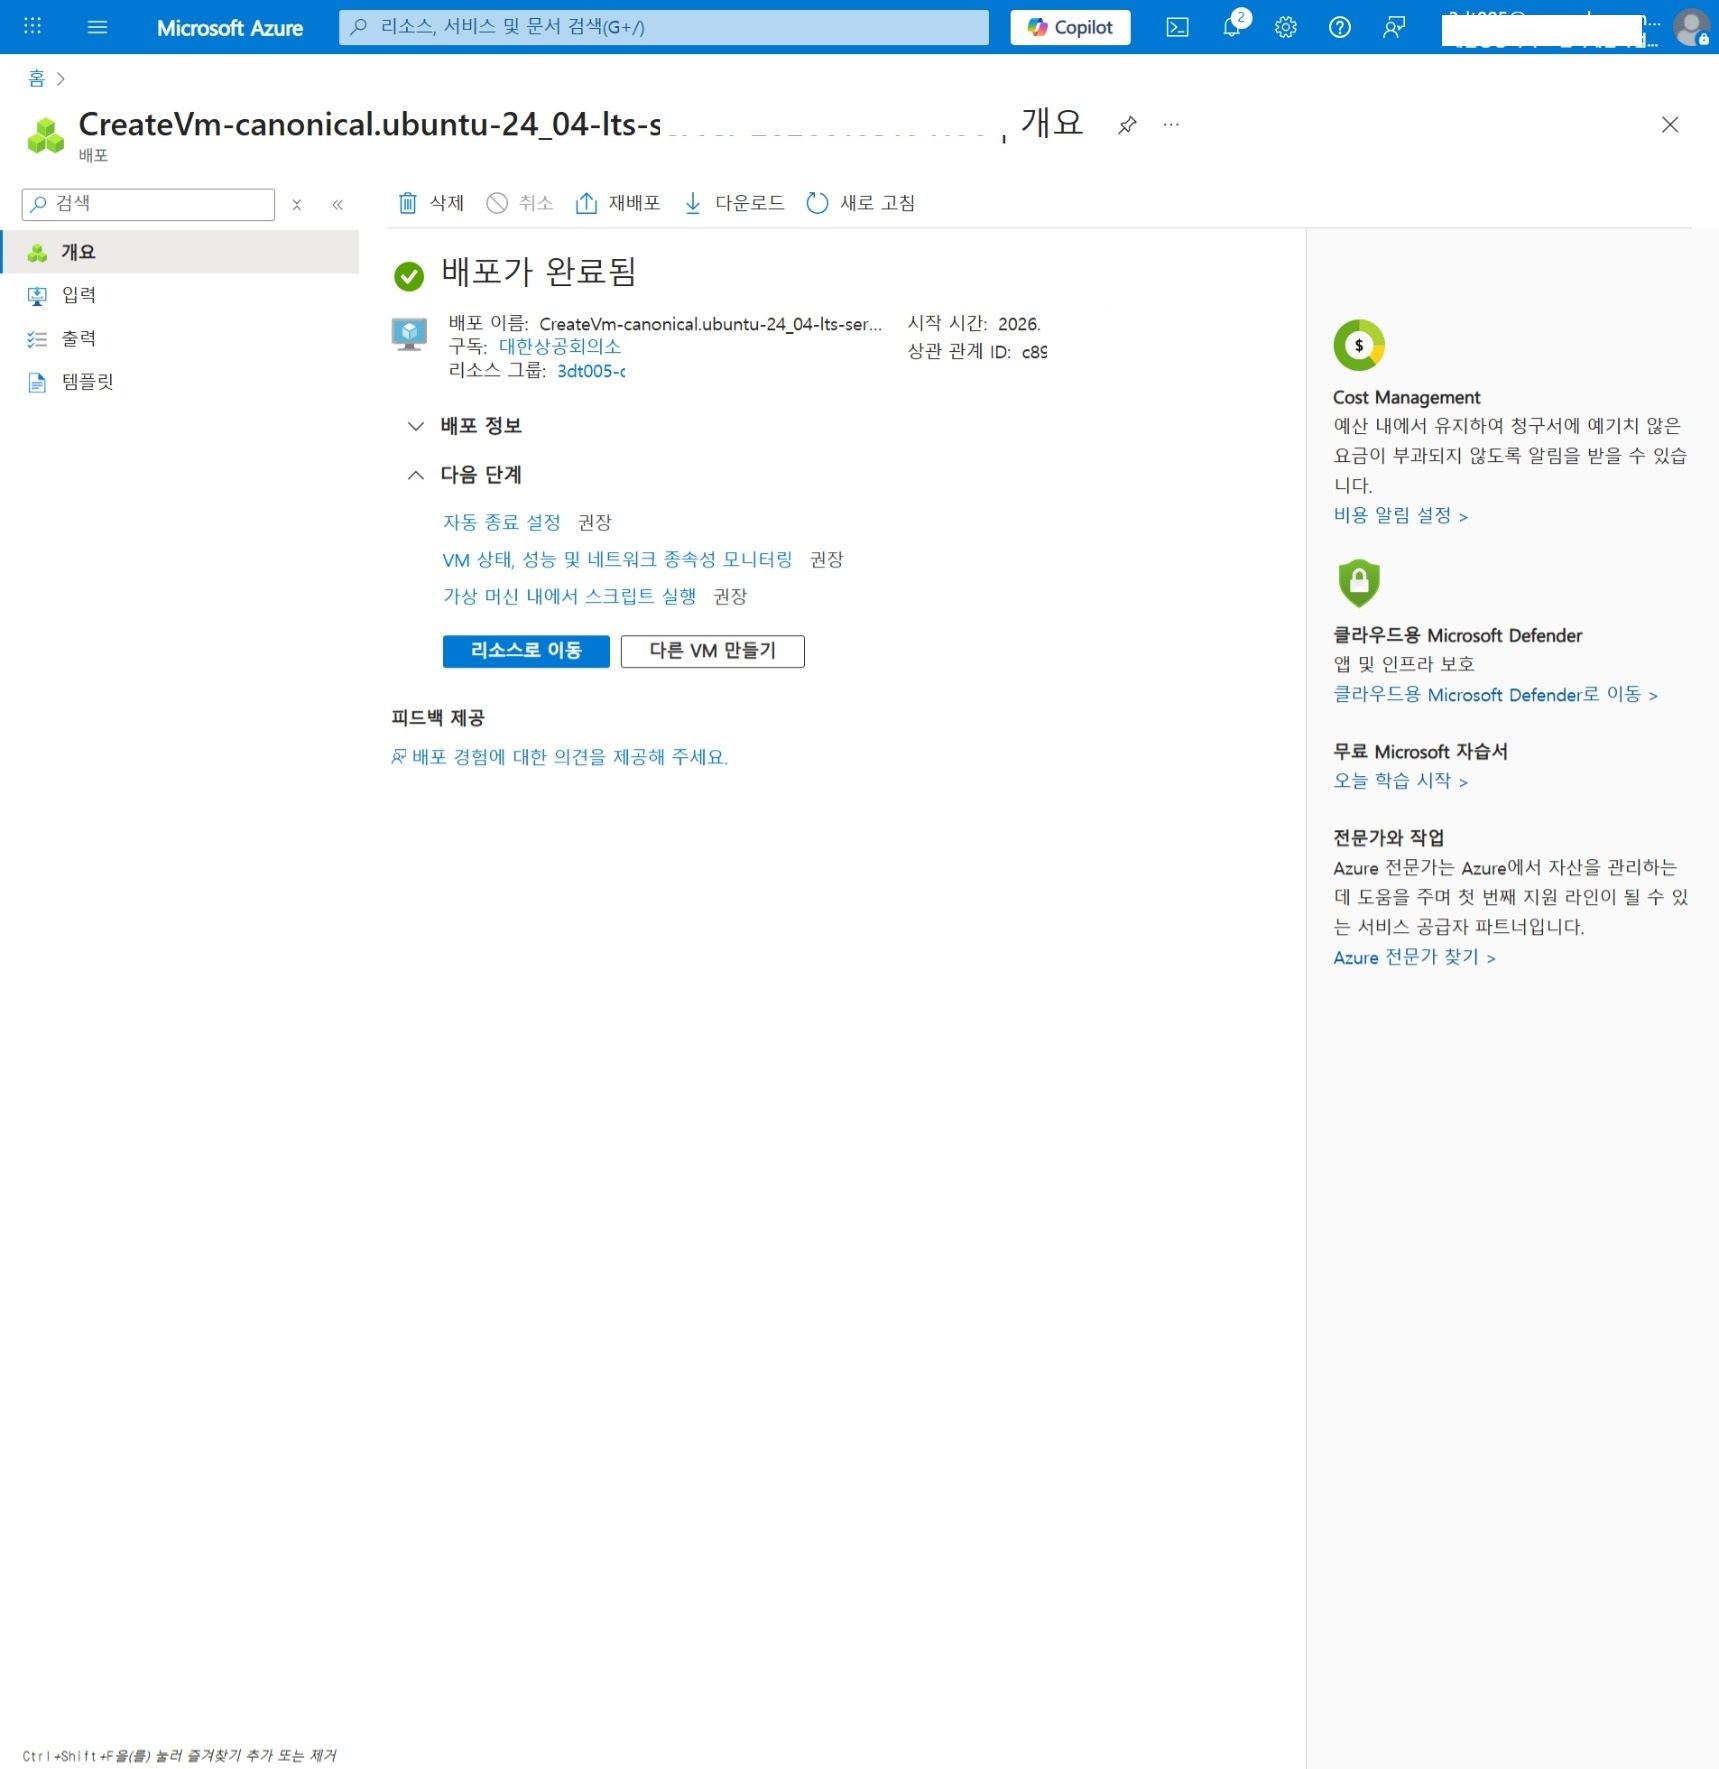Clear the sidebar search box

click(x=297, y=205)
